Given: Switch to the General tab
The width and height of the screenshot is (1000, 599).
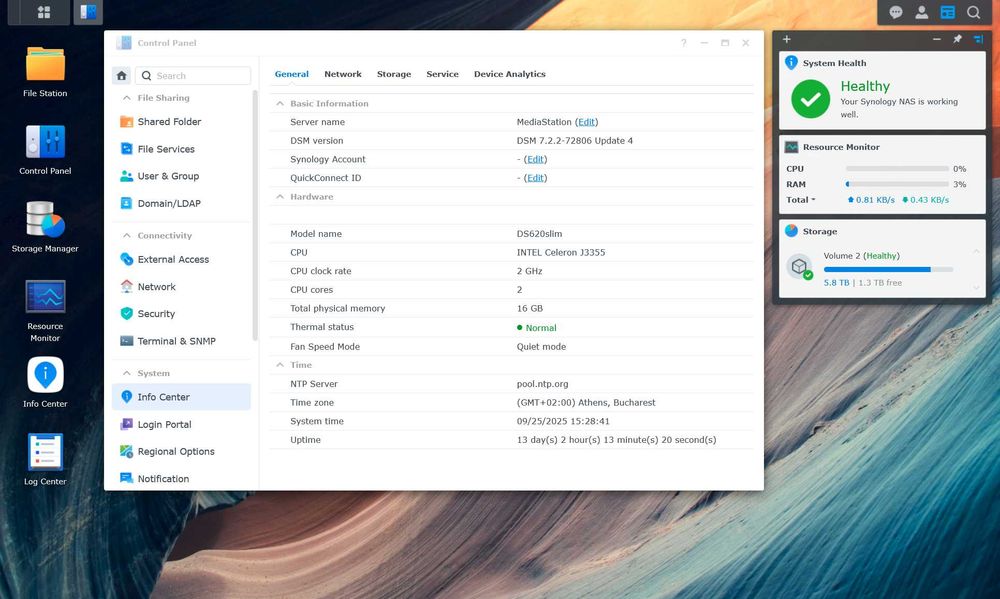Looking at the screenshot, I should click(291, 74).
